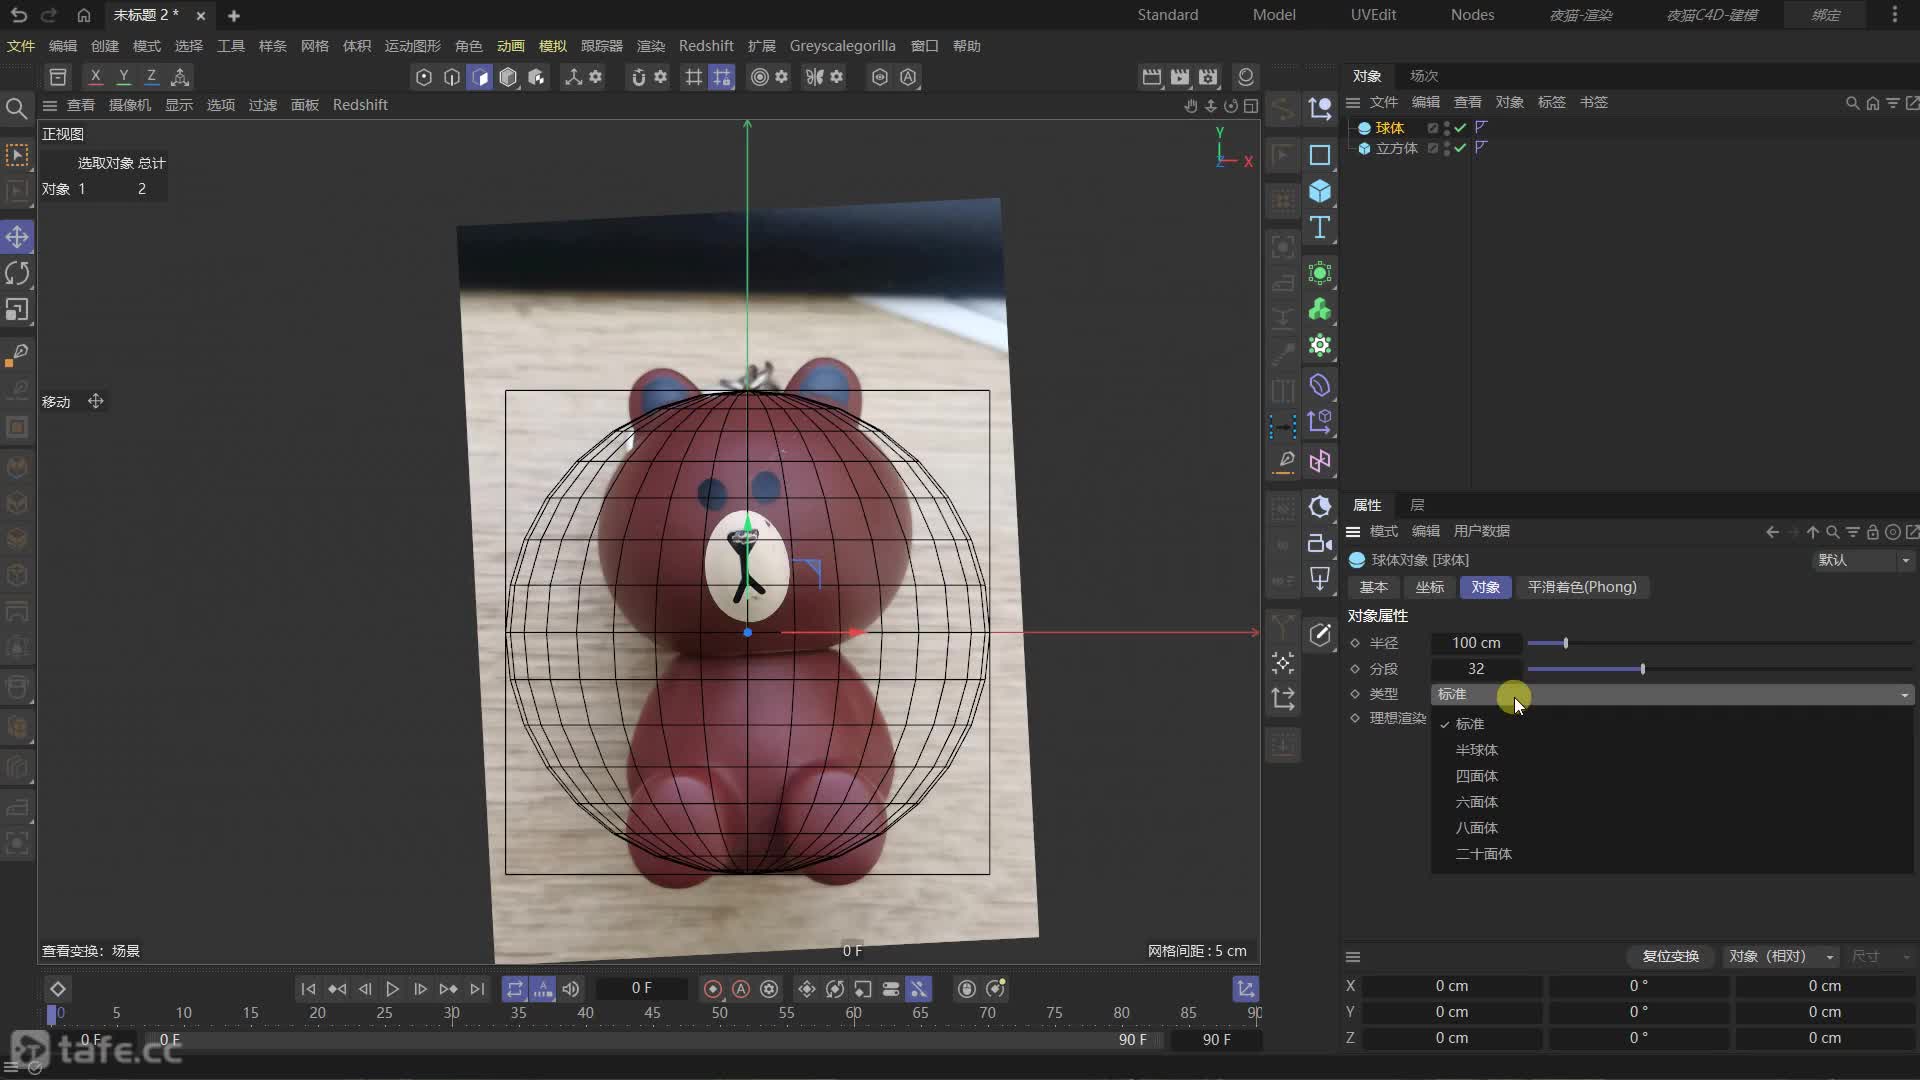Click the home icon in title bar
This screenshot has height=1080, width=1920.
[x=84, y=15]
